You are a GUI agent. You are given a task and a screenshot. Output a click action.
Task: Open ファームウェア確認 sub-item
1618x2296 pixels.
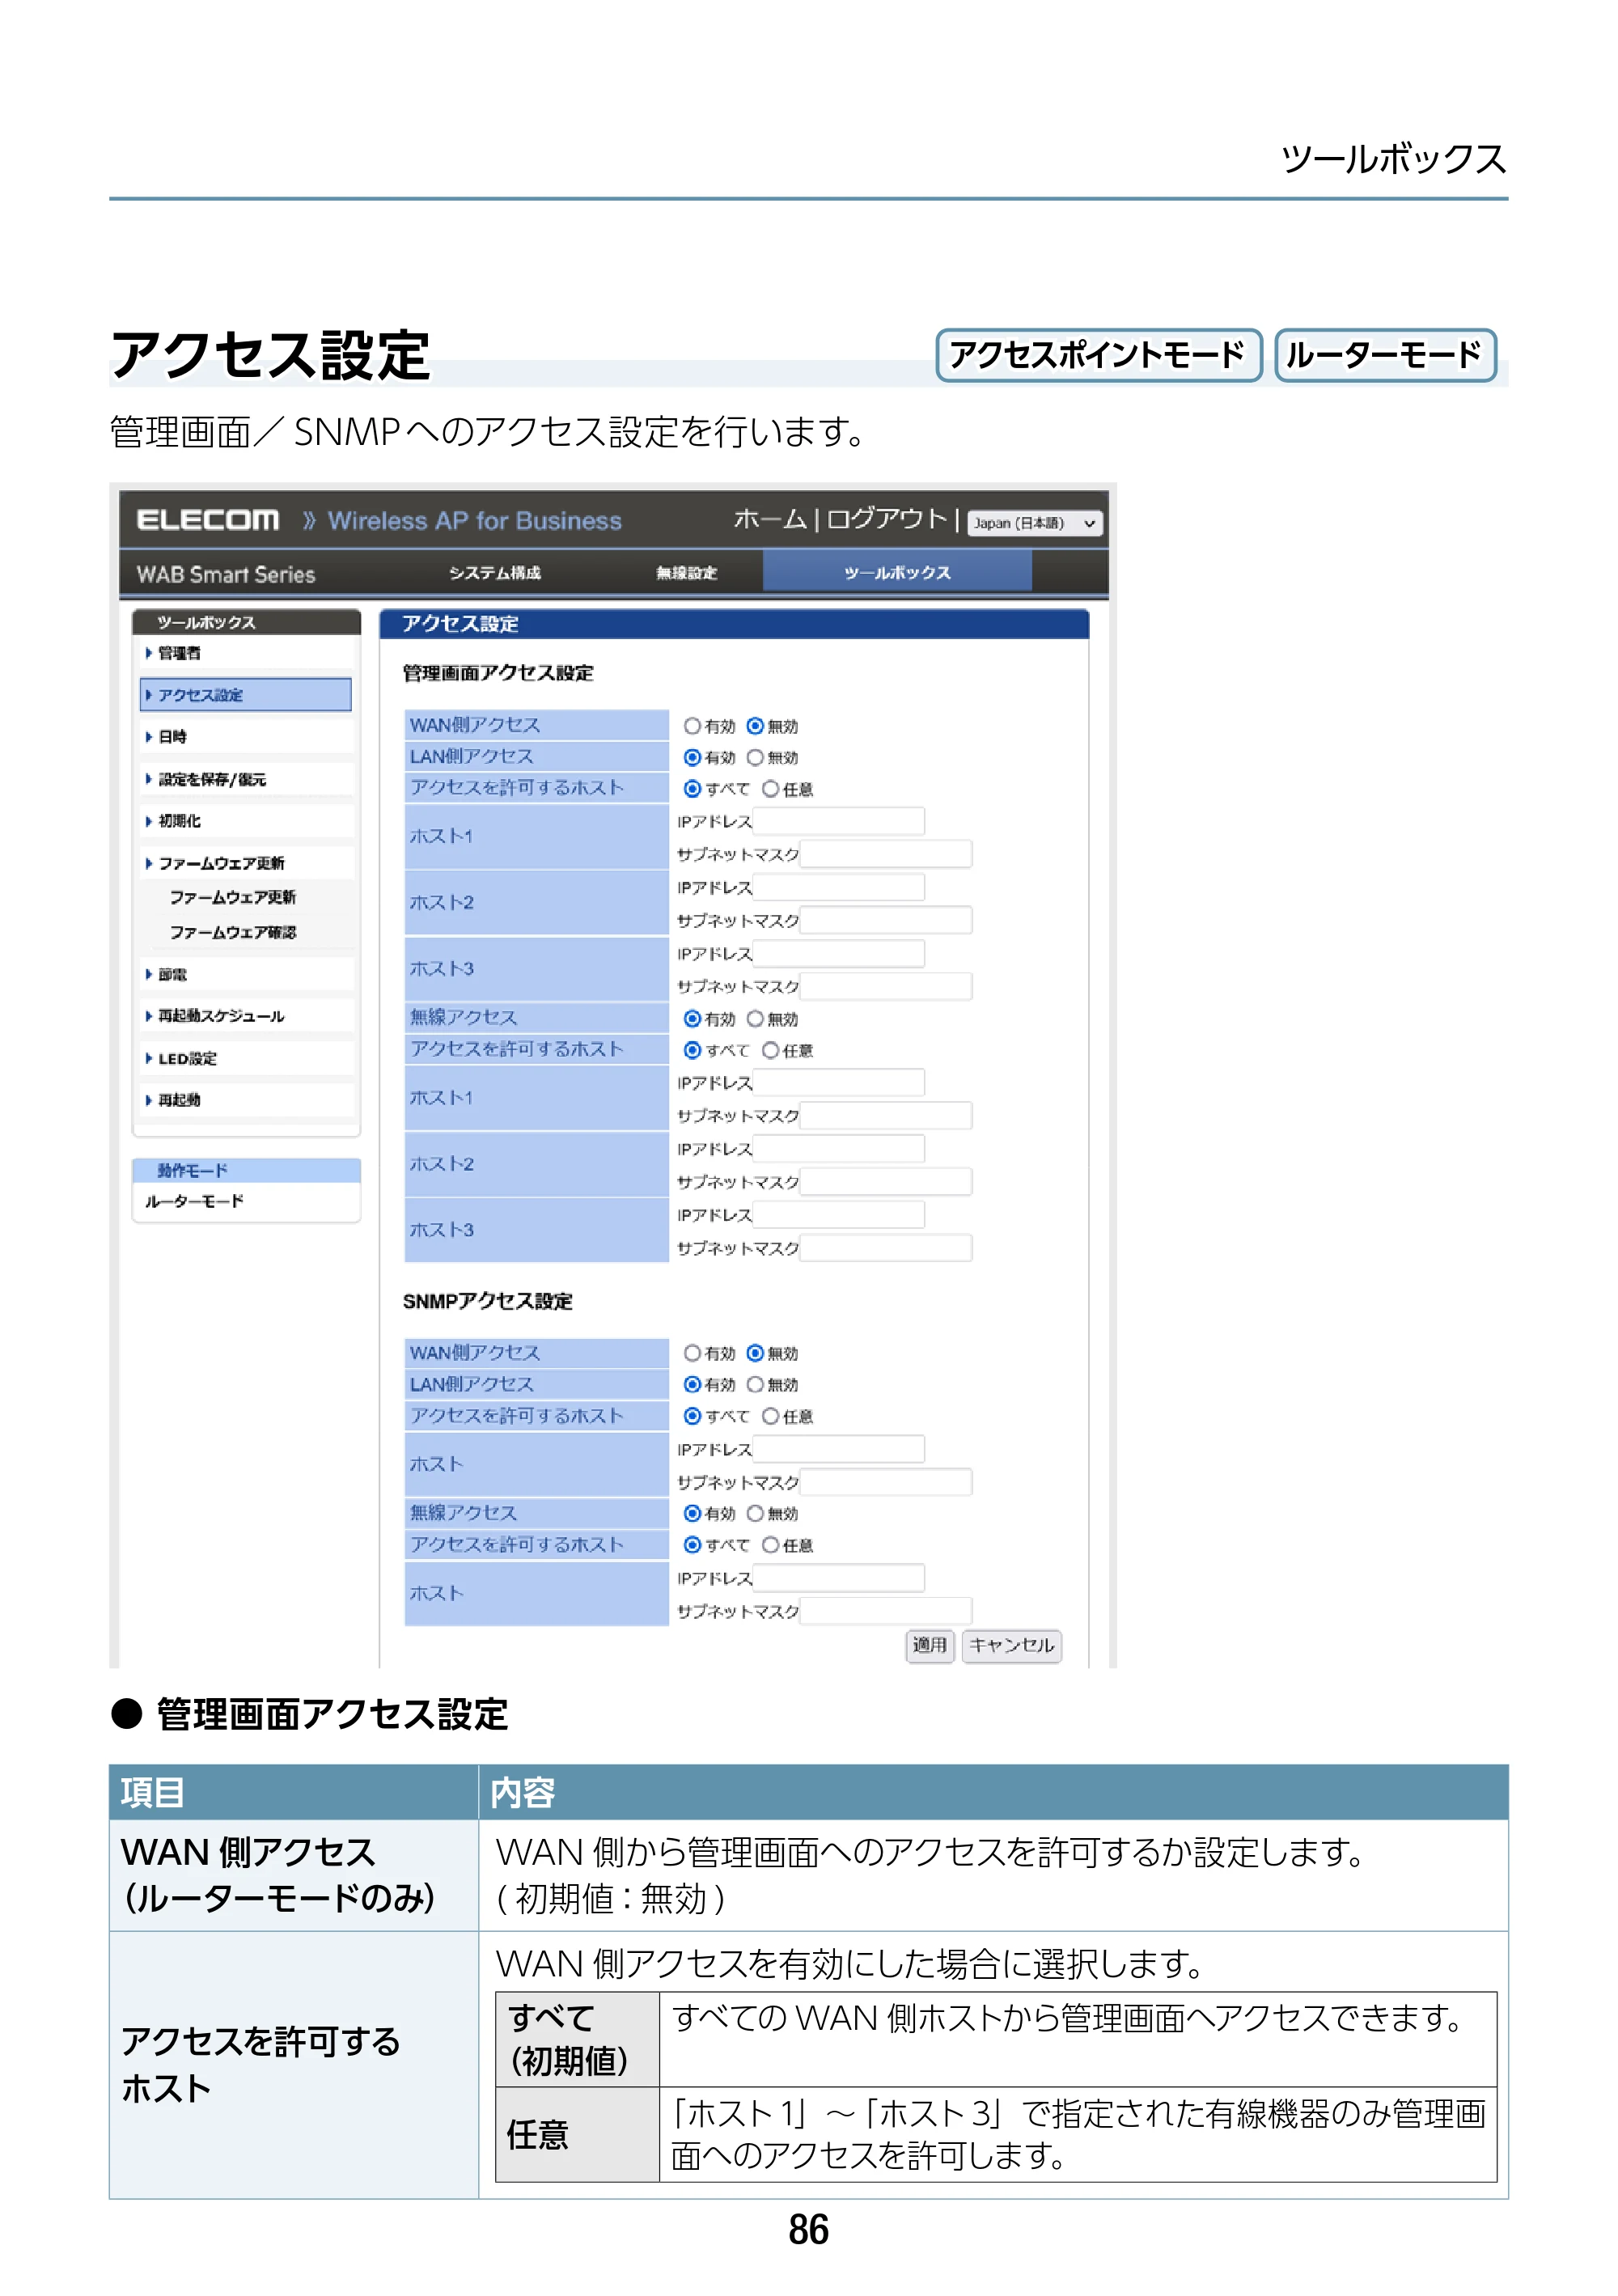tap(233, 932)
